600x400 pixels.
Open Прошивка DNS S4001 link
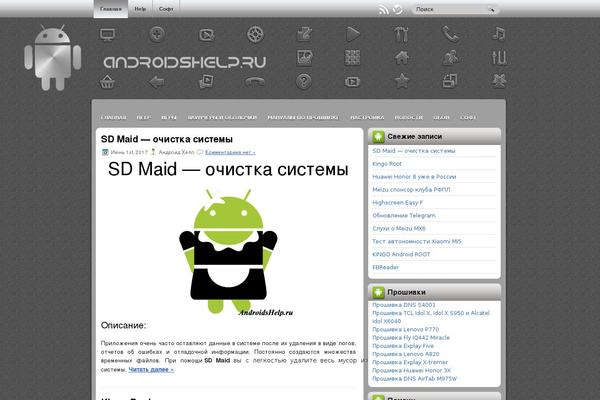pos(404,305)
